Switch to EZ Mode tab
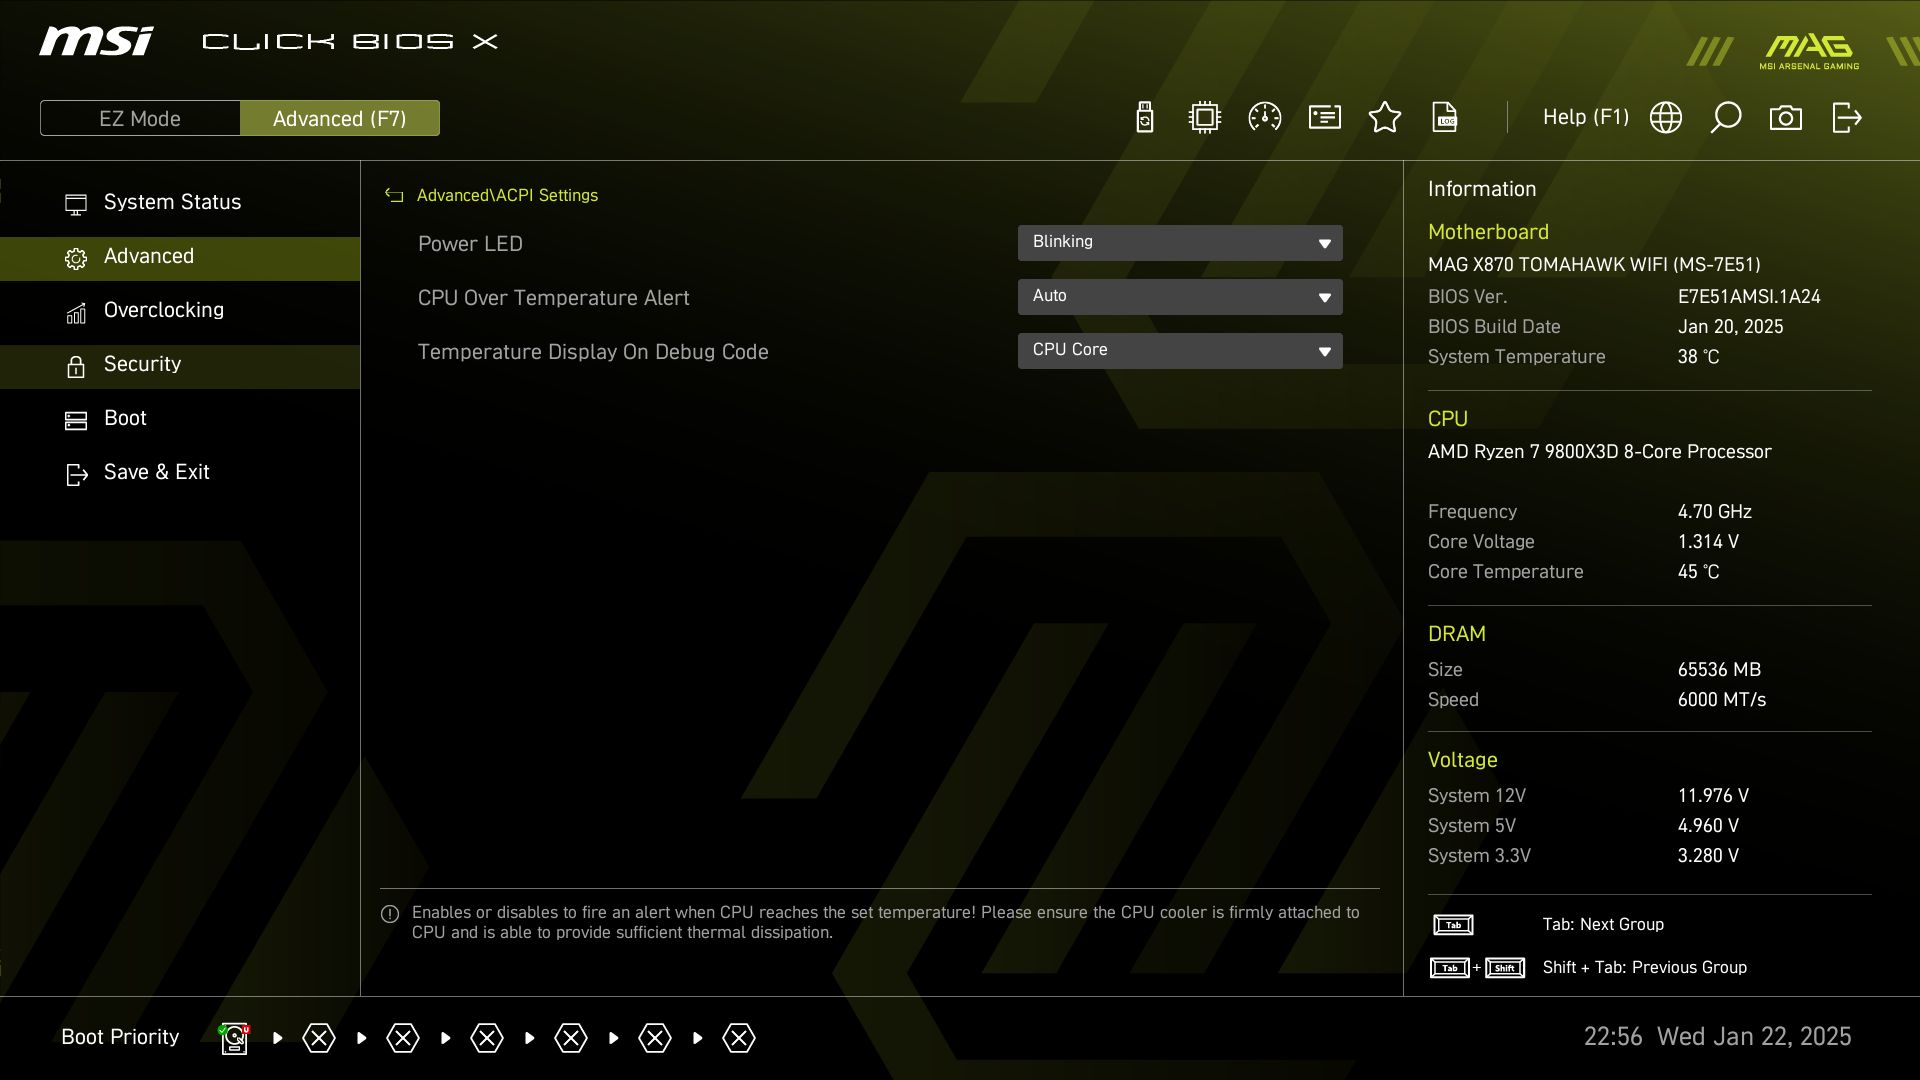The height and width of the screenshot is (1080, 1920). 140,117
